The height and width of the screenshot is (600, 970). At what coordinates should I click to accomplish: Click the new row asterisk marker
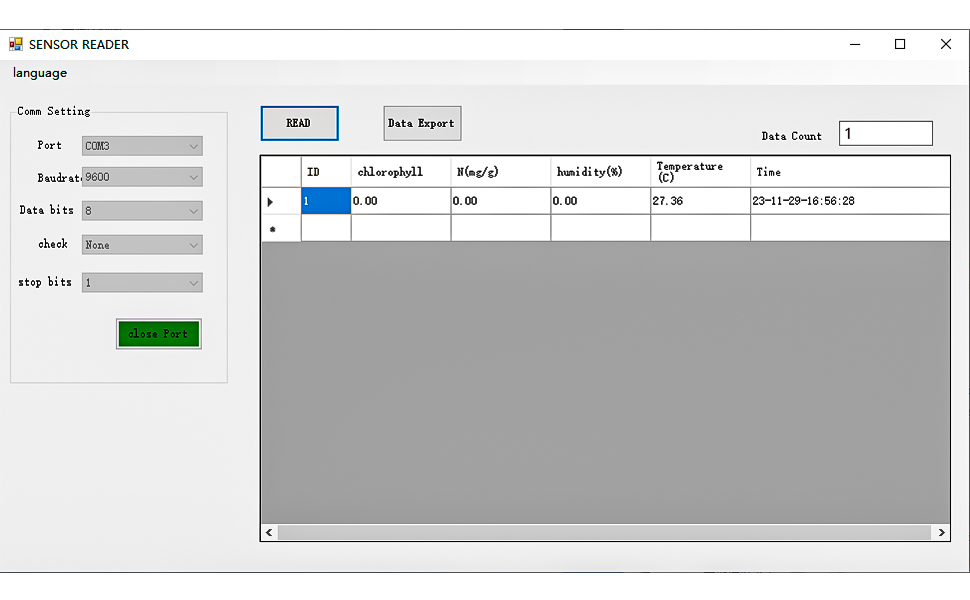pyautogui.click(x=271, y=229)
